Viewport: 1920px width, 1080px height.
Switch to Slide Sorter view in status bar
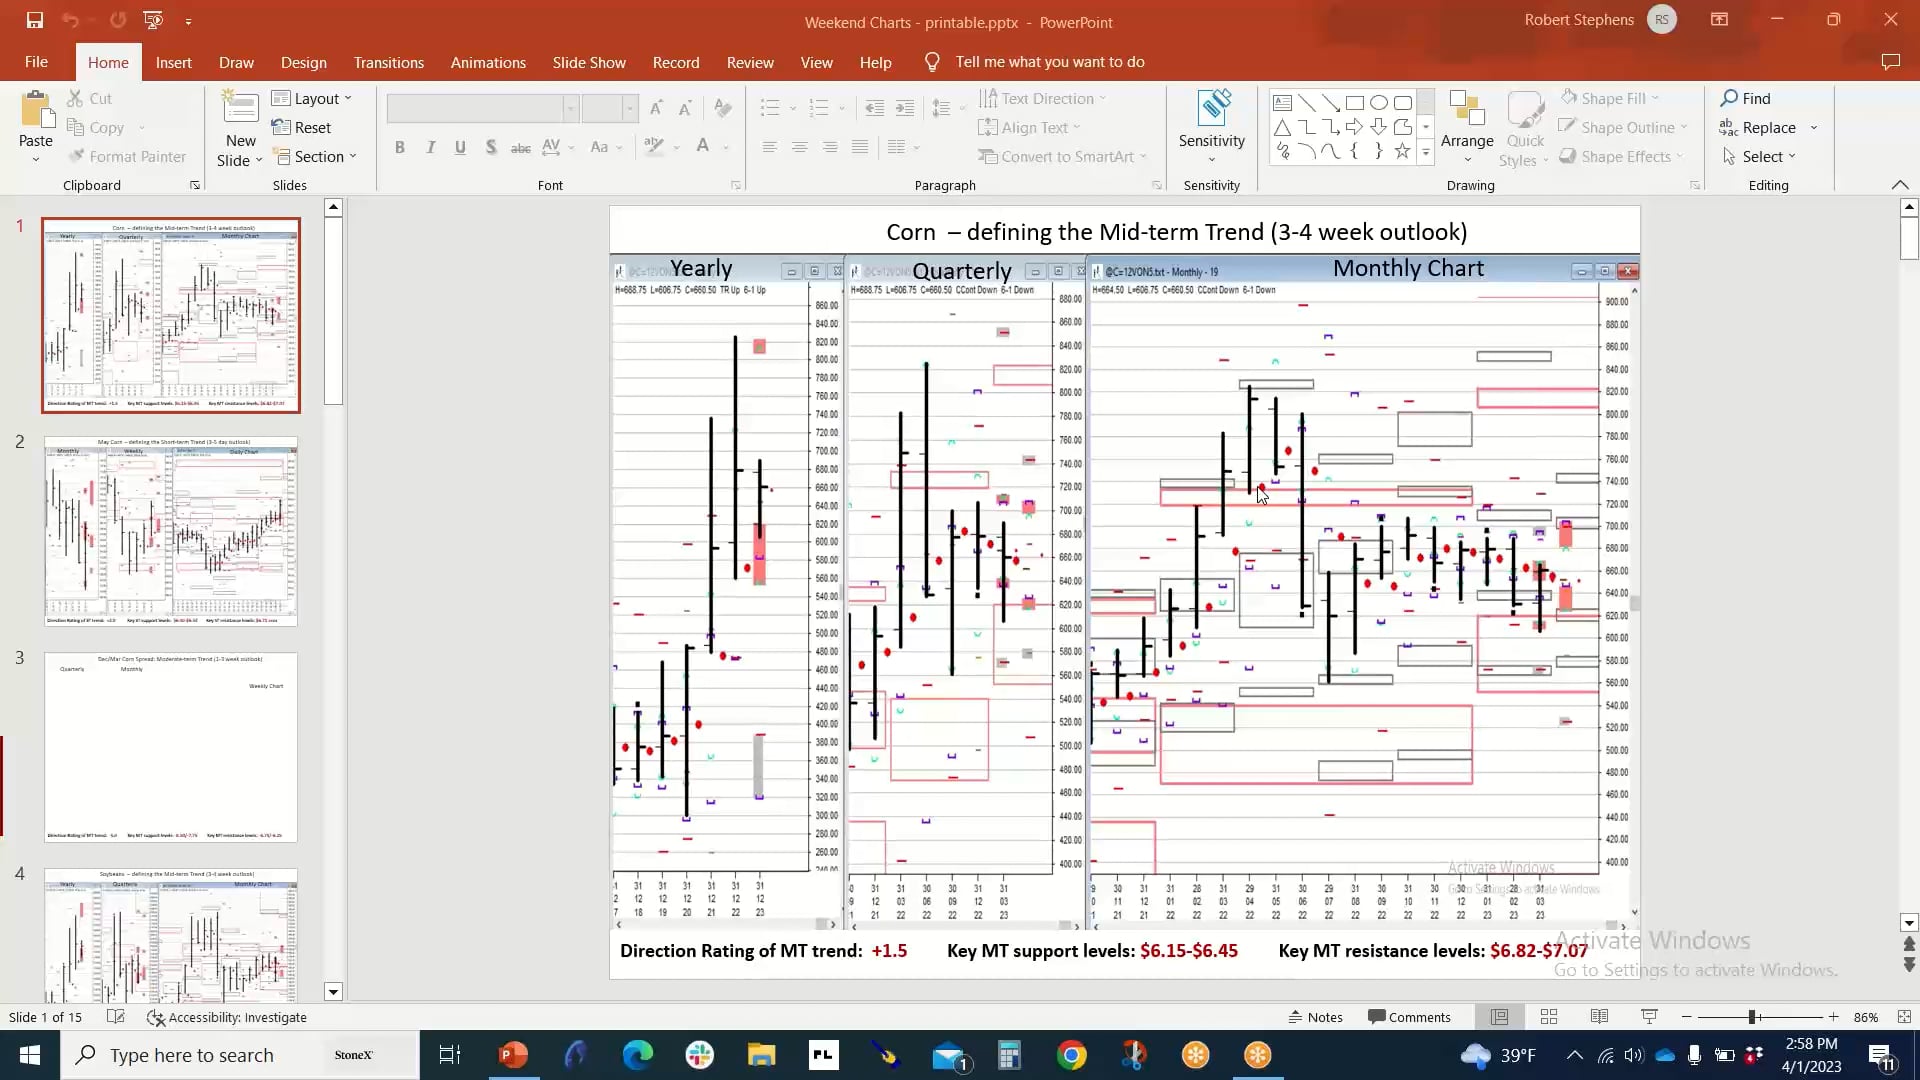(1549, 1016)
